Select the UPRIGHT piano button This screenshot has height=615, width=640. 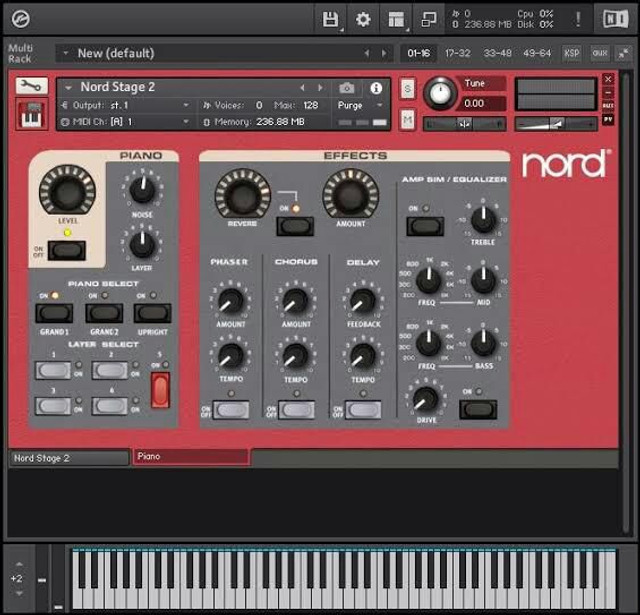click(153, 313)
